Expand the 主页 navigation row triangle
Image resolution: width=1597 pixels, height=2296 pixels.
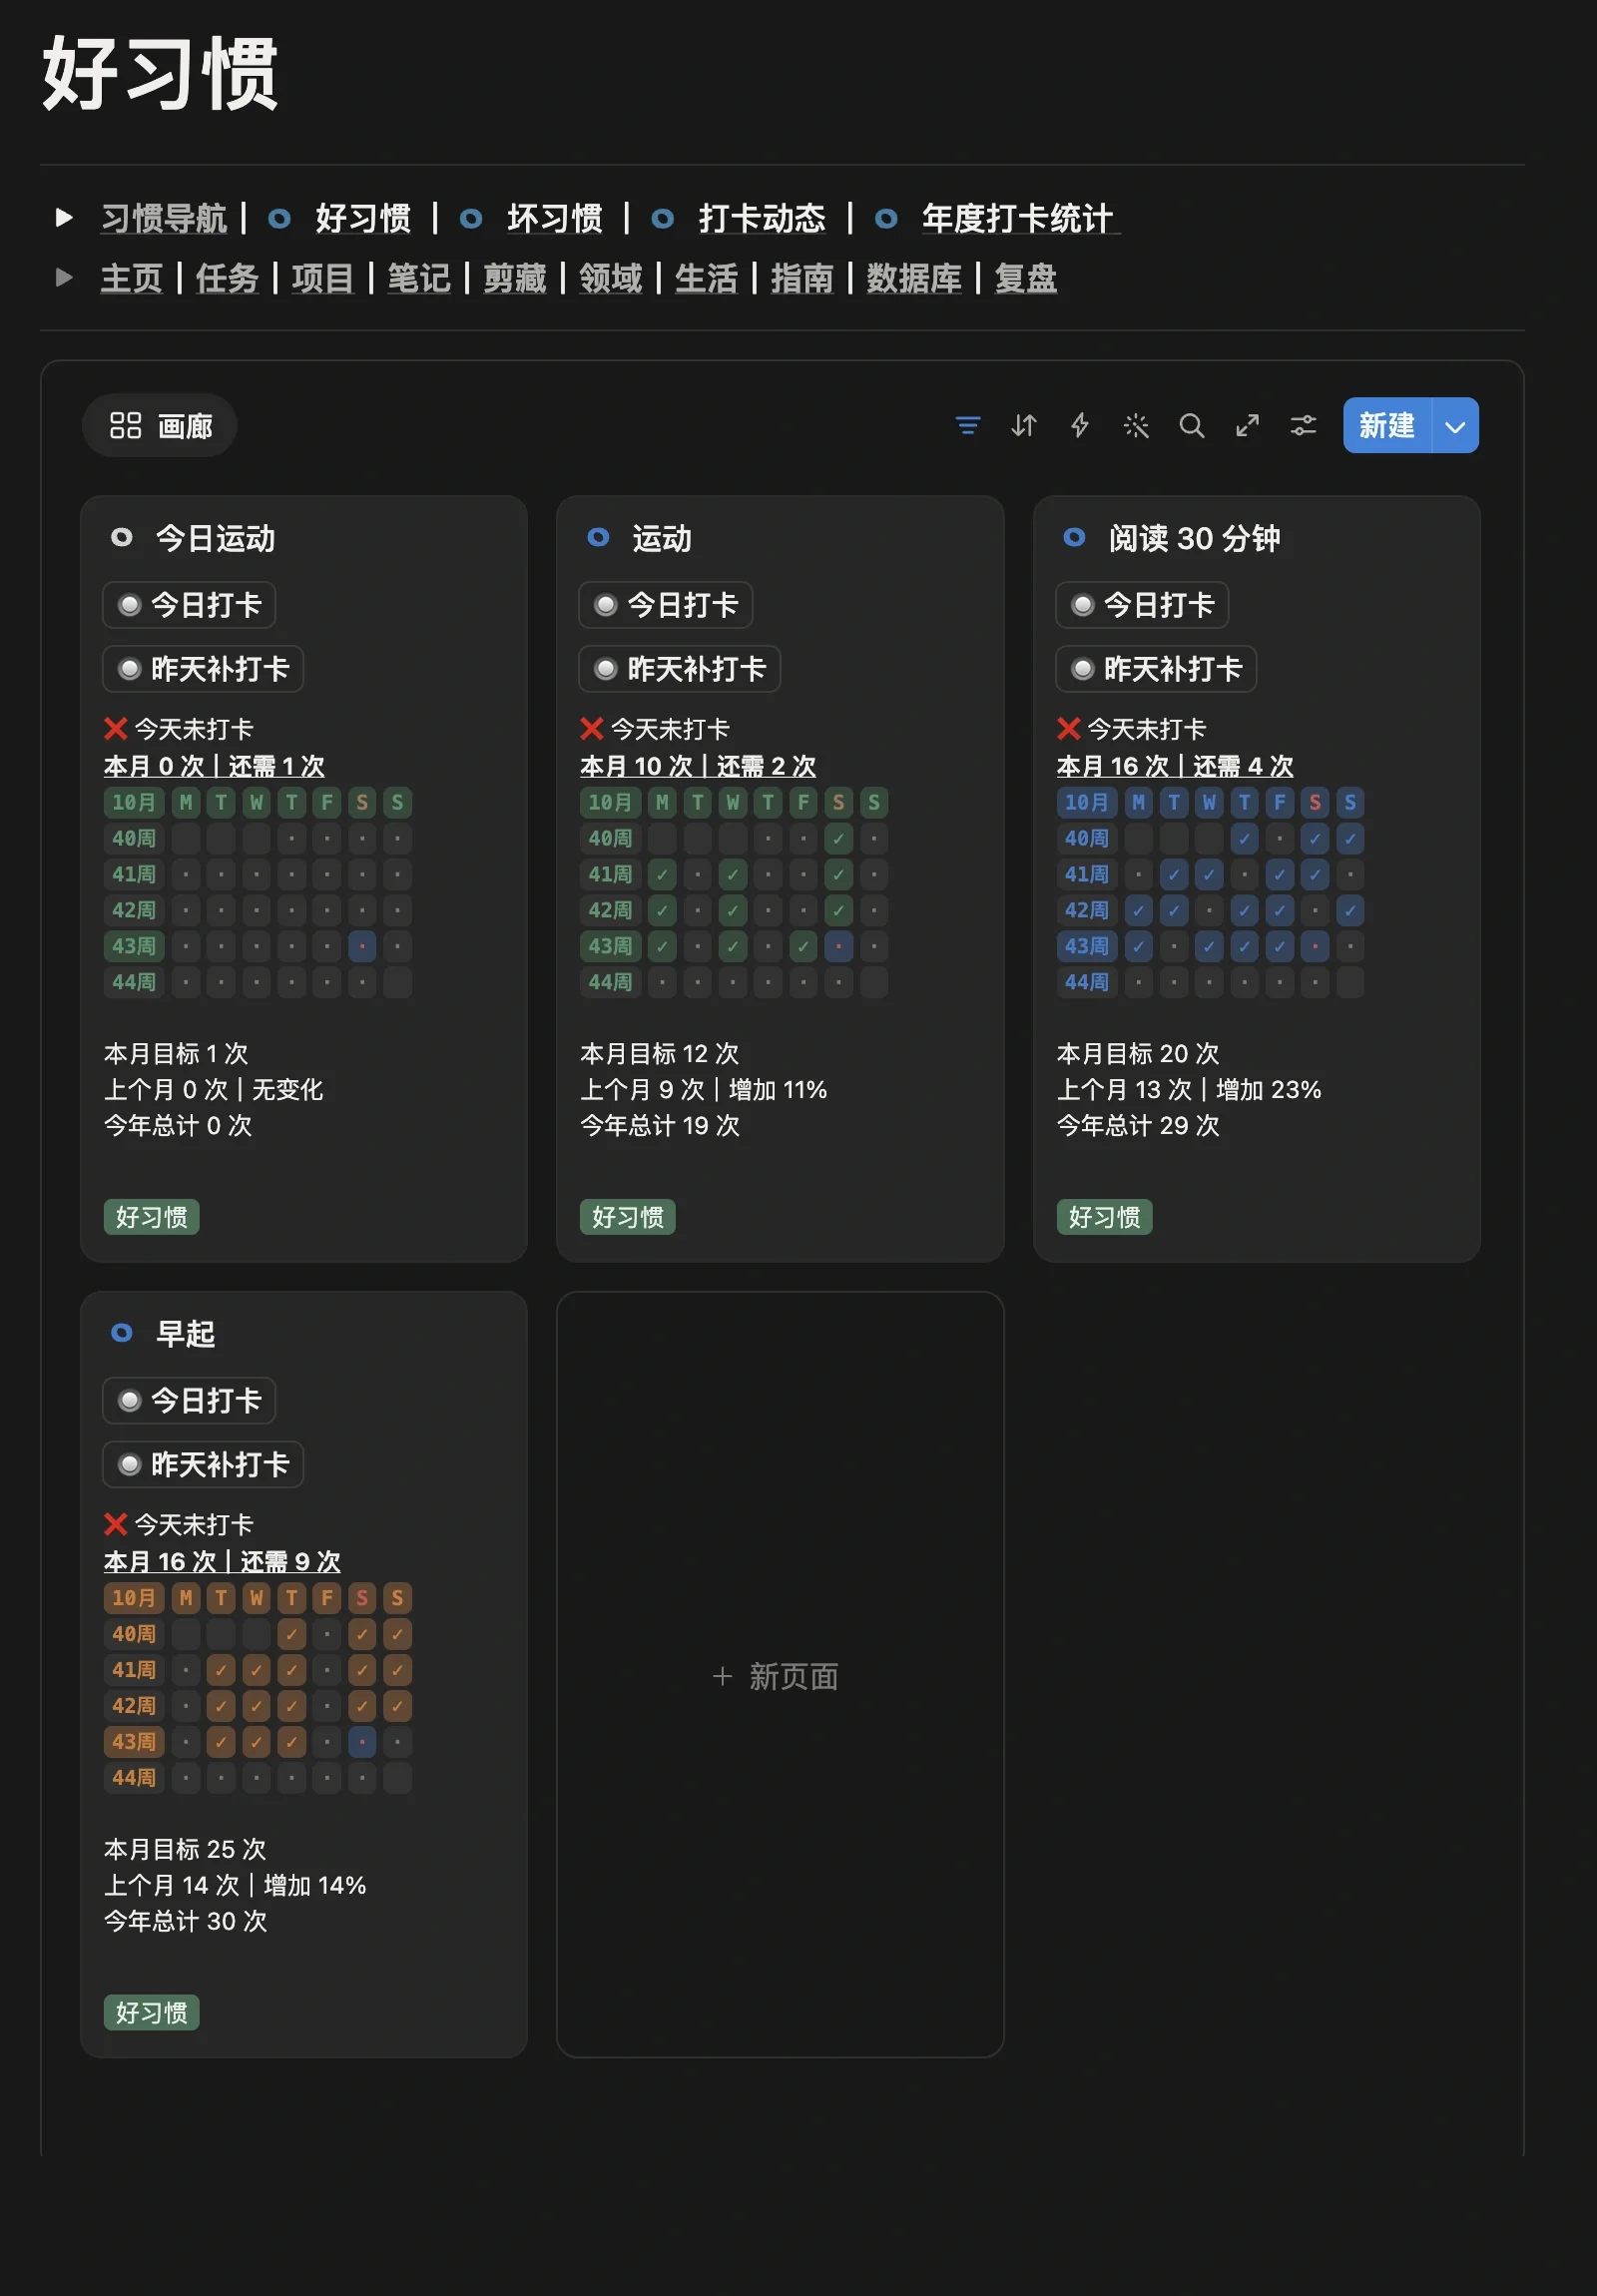point(64,278)
